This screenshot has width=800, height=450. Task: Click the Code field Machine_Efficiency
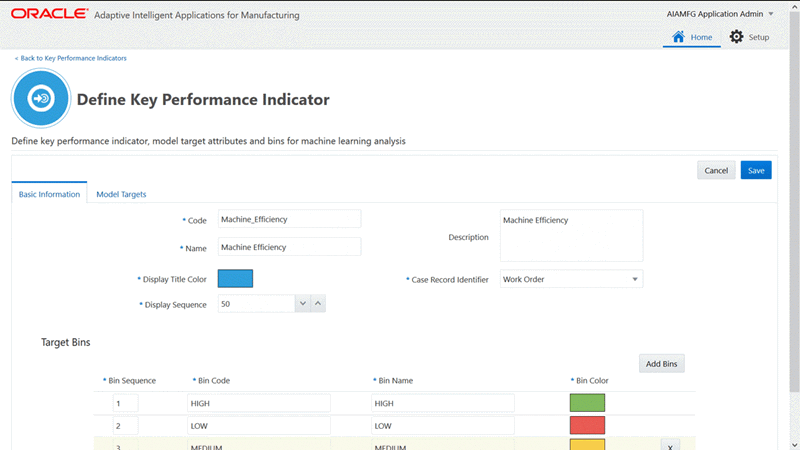coord(289,219)
